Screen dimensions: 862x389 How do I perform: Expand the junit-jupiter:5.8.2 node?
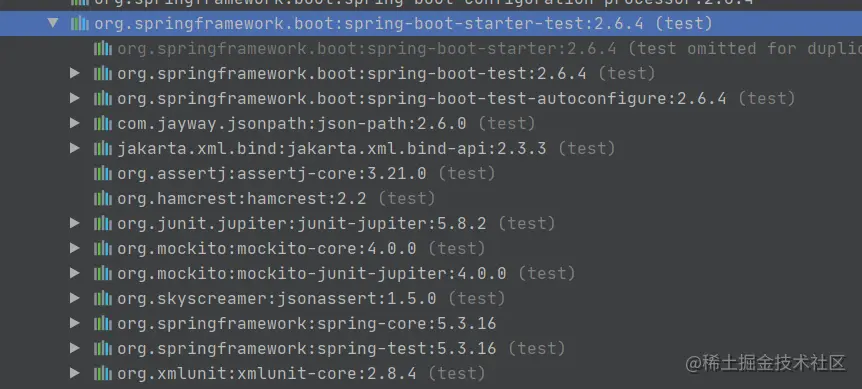(x=75, y=223)
